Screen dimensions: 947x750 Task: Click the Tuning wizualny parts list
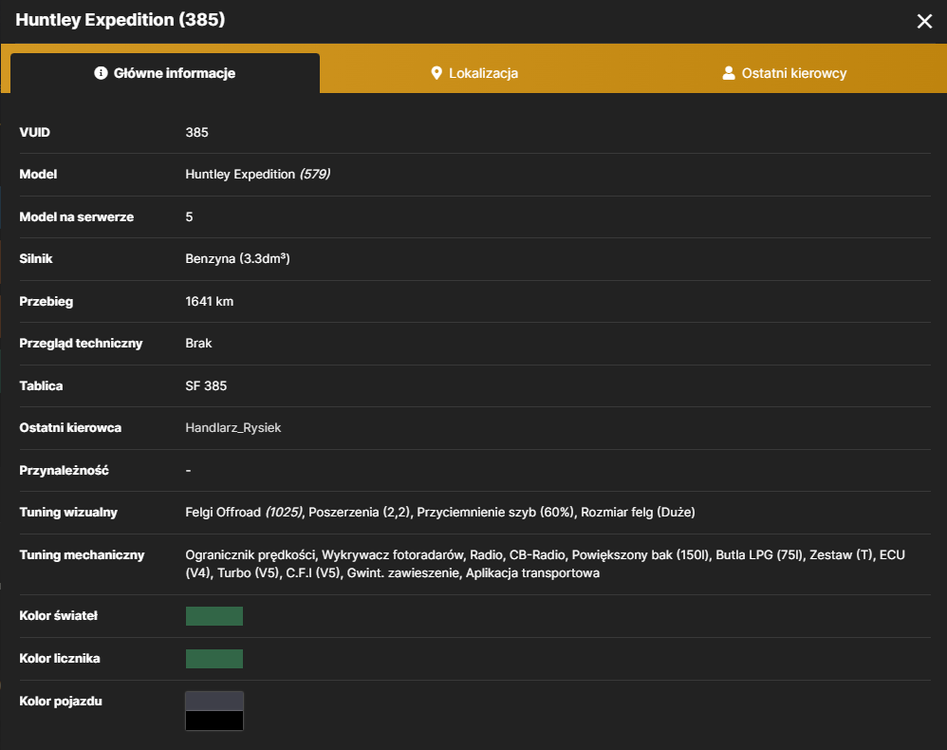point(440,512)
